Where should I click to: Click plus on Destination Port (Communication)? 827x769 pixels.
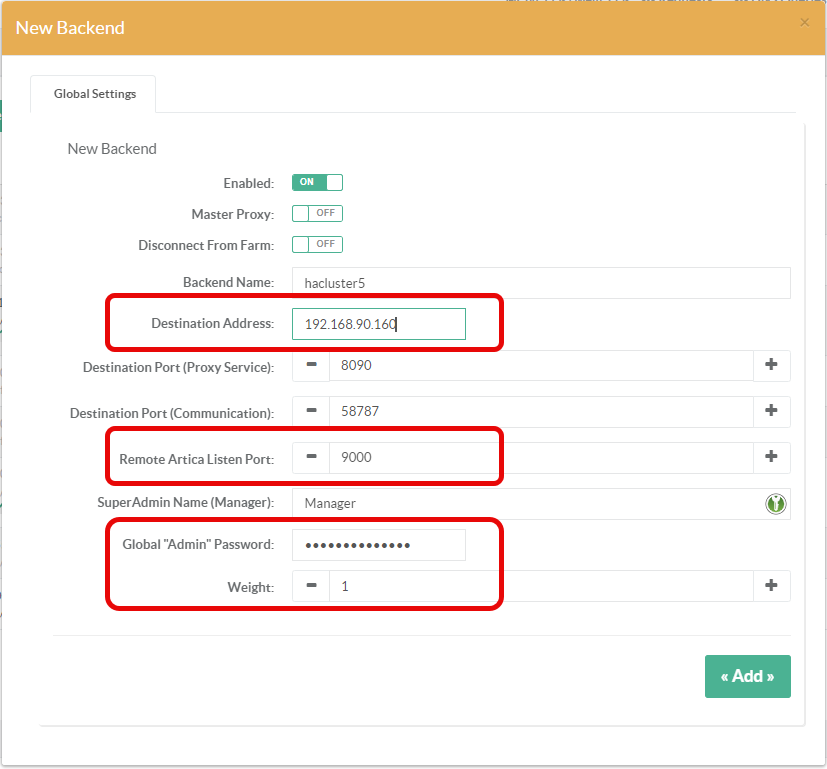[x=771, y=412]
